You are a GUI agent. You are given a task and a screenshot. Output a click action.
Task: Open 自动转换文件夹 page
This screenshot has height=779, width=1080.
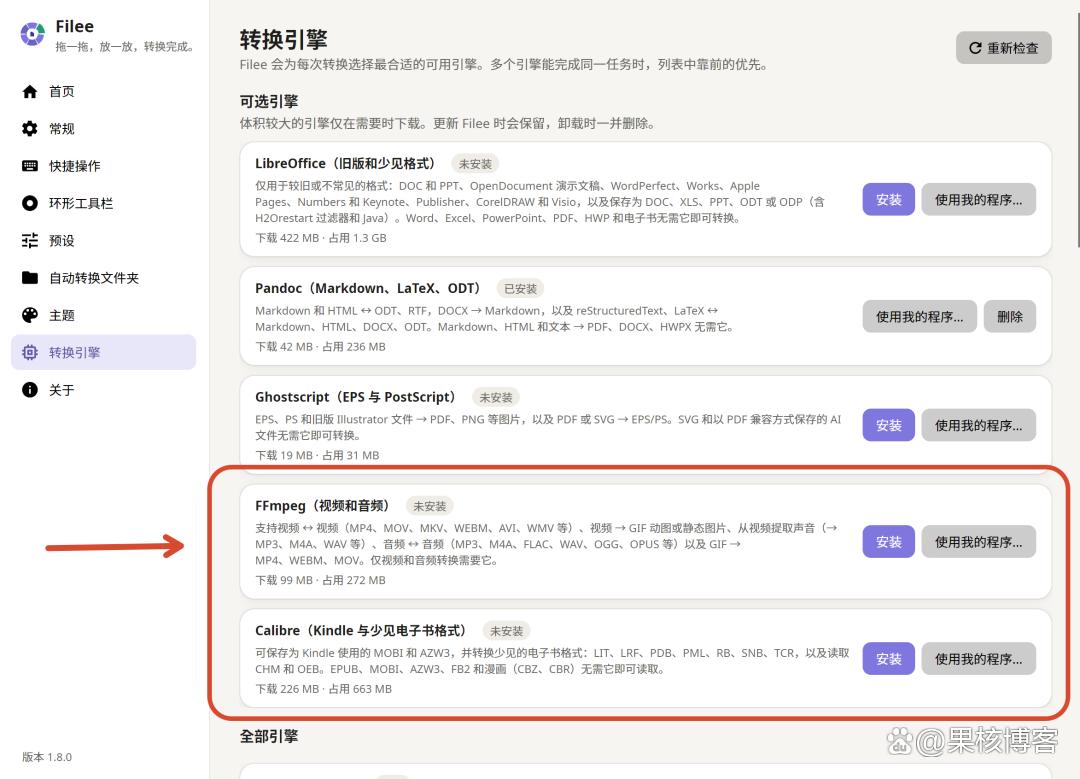point(103,278)
